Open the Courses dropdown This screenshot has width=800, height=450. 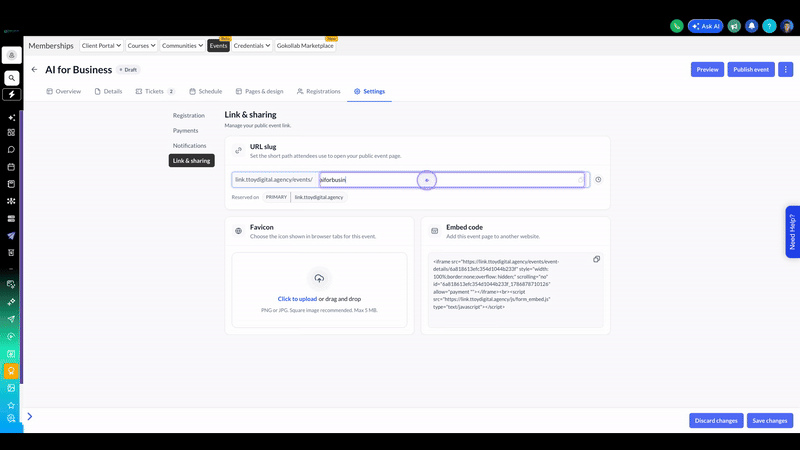141,45
